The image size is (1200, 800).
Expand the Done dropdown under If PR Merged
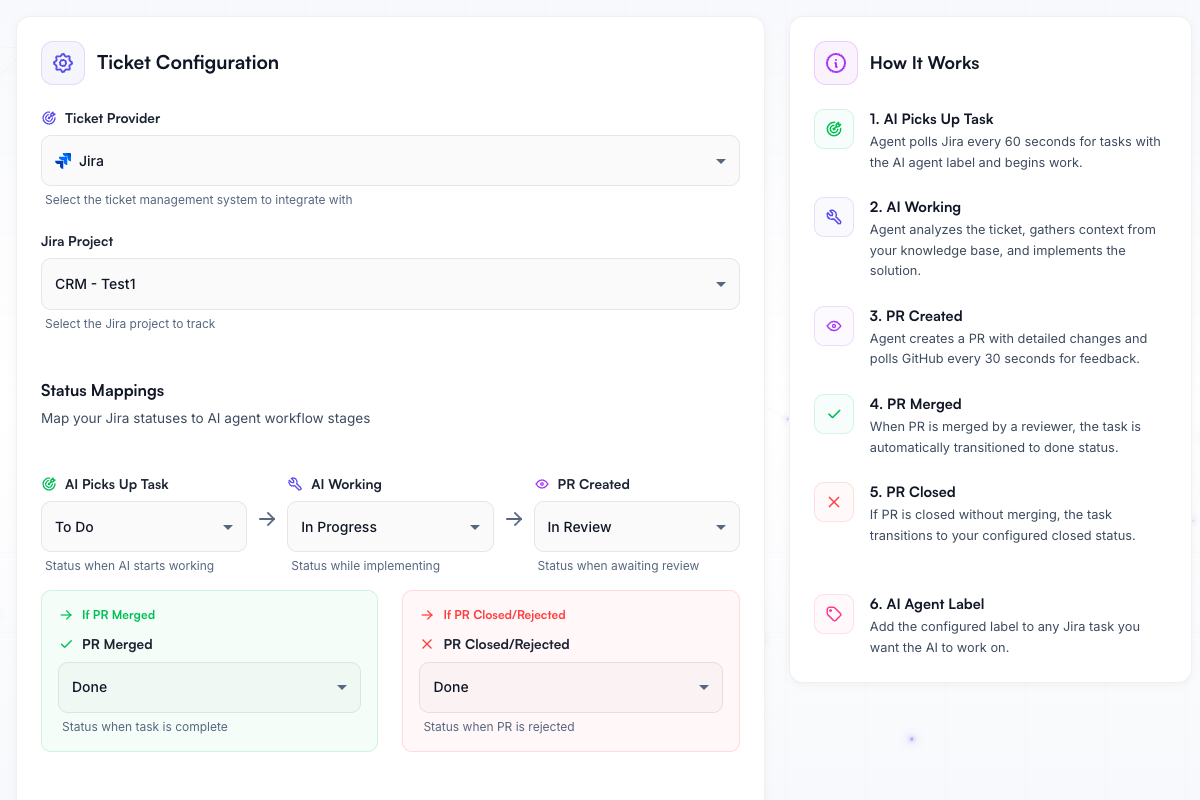tap(209, 687)
